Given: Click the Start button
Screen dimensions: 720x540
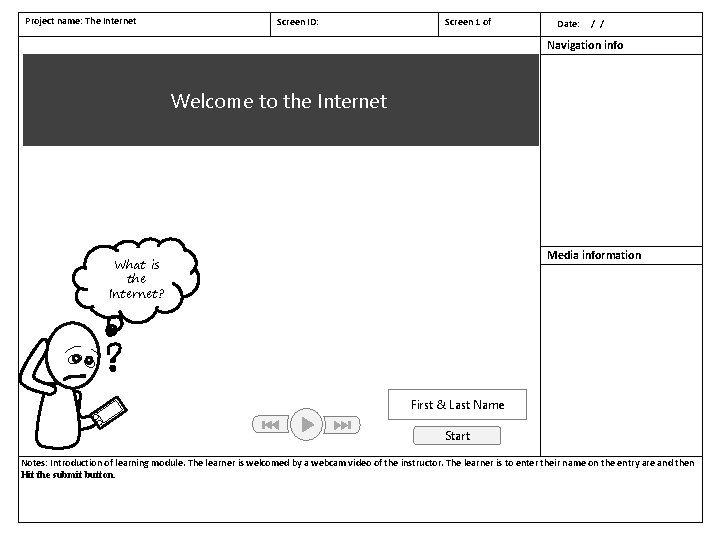Looking at the screenshot, I should click(457, 435).
